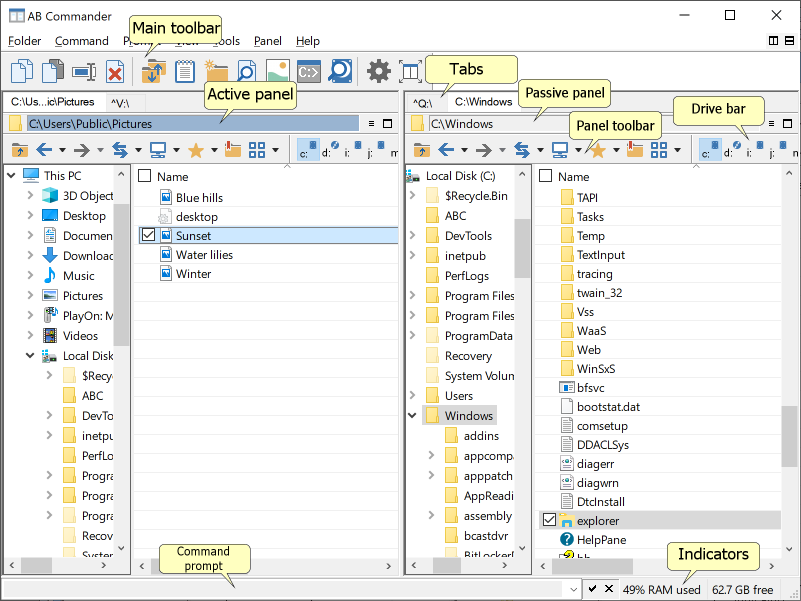Toggle the select-all checkbox beside Name in Windows panel
This screenshot has width=801, height=601.
click(546, 176)
